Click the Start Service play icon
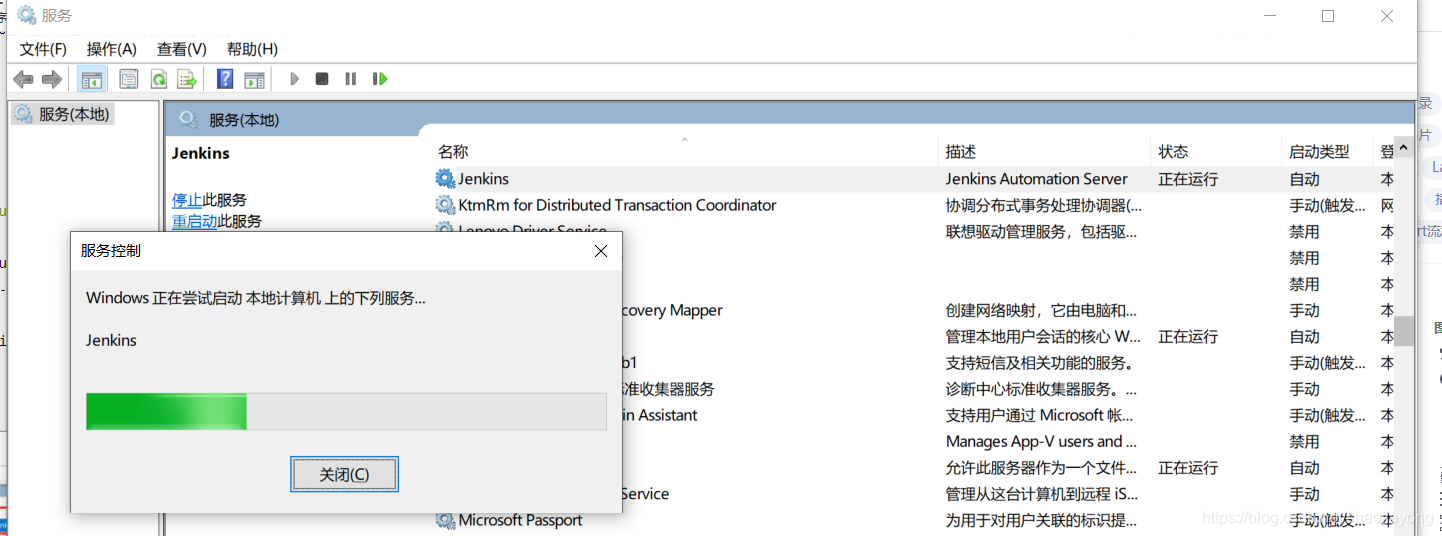Viewport: 1442px width, 536px height. coord(294,79)
